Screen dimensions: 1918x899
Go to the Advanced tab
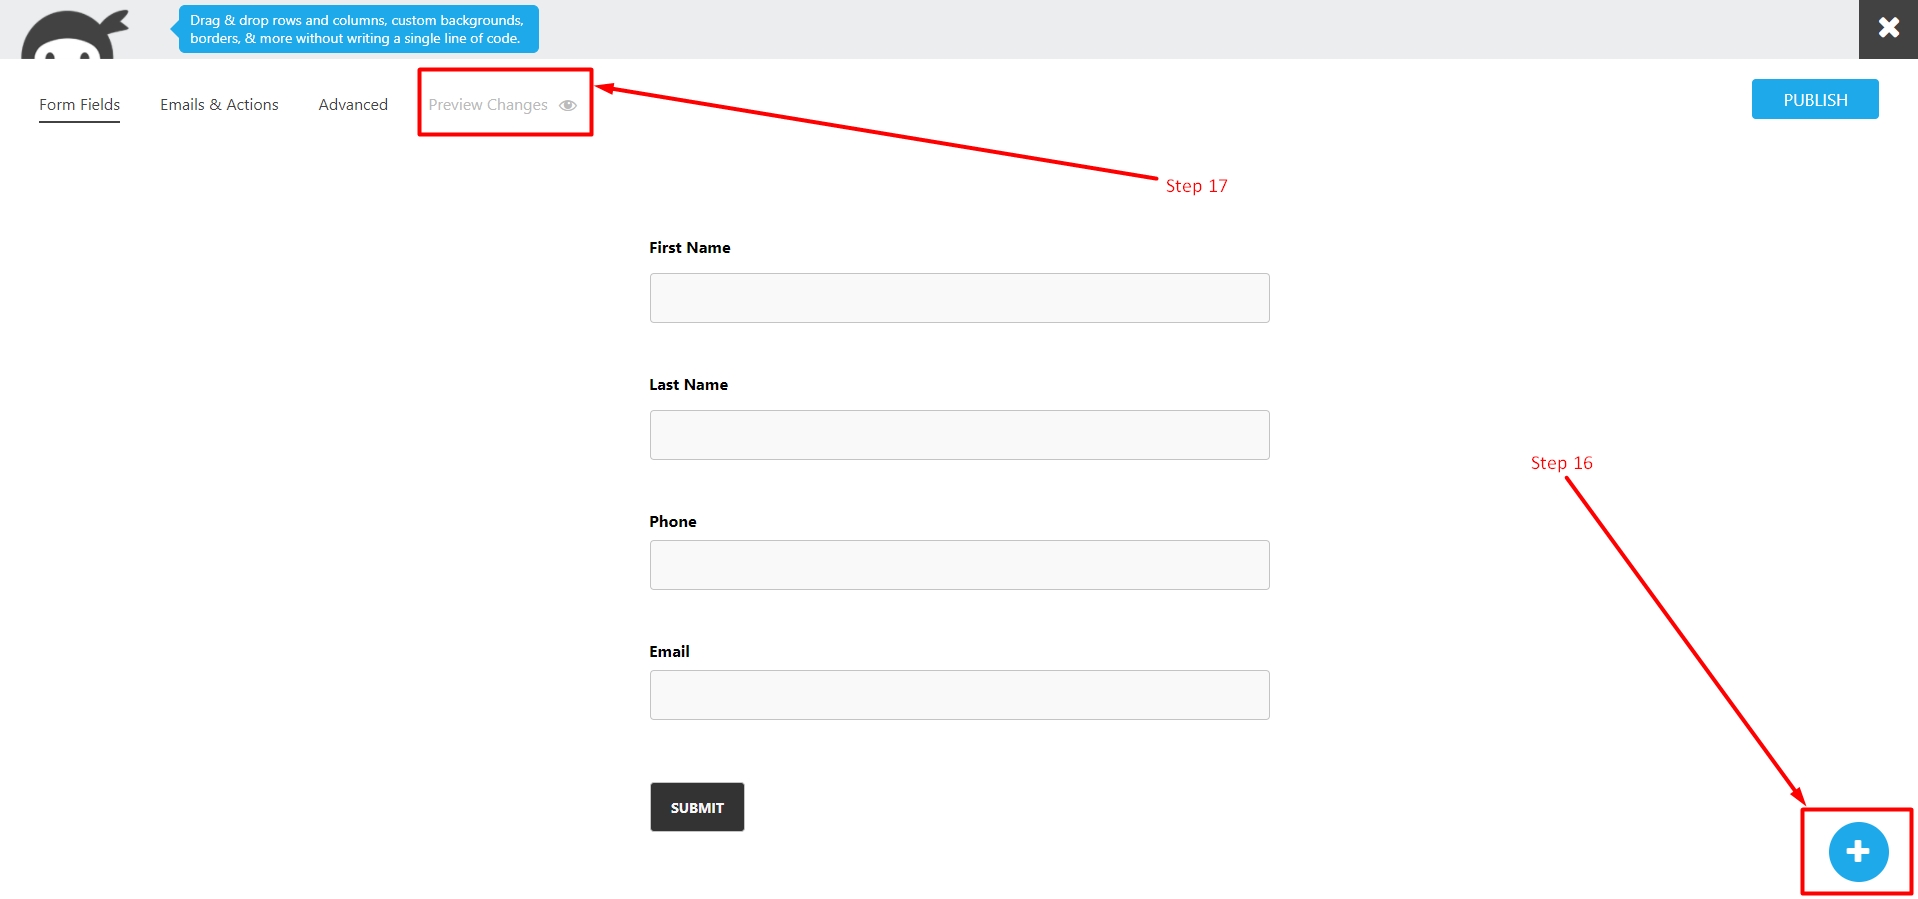(353, 105)
